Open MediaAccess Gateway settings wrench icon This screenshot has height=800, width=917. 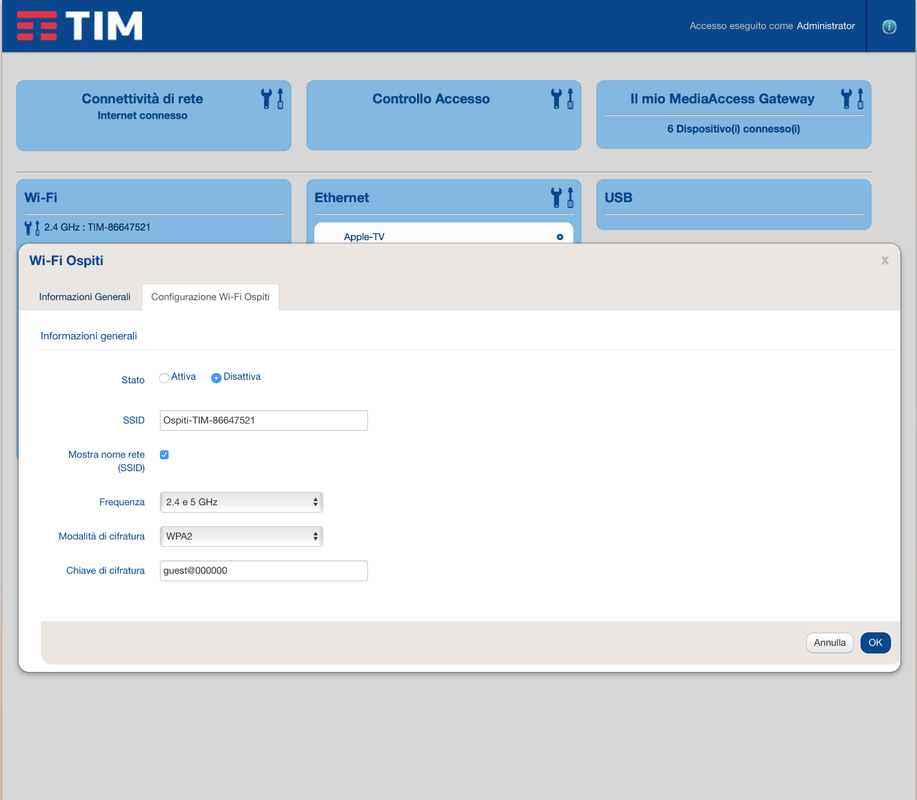click(853, 99)
